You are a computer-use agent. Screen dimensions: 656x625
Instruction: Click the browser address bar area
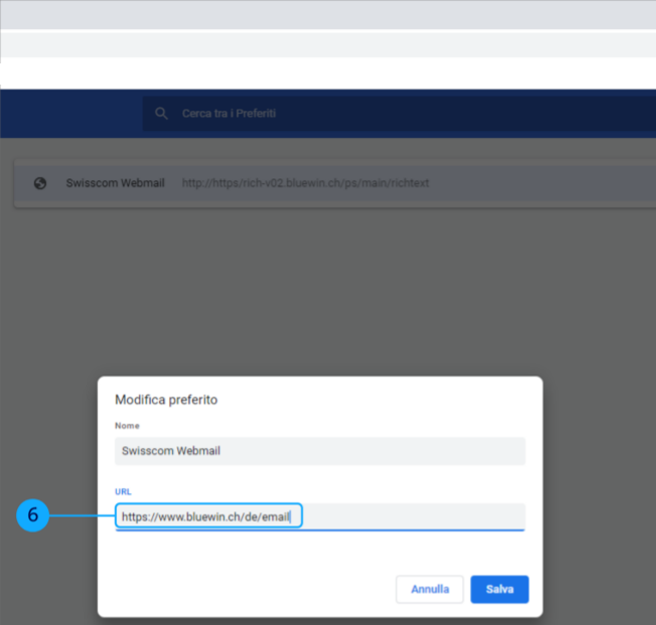click(328, 45)
